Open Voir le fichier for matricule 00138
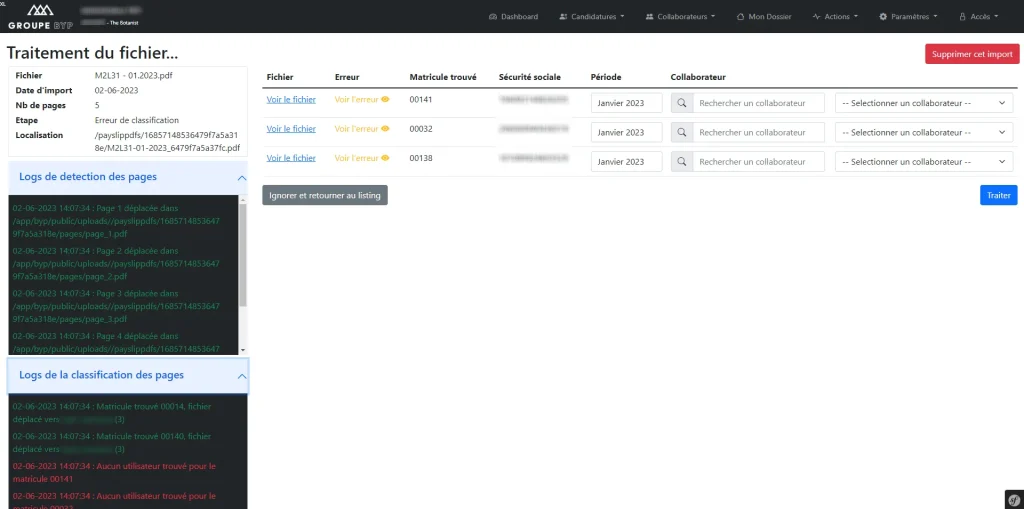Image resolution: width=1024 pixels, height=509 pixels. [291, 158]
